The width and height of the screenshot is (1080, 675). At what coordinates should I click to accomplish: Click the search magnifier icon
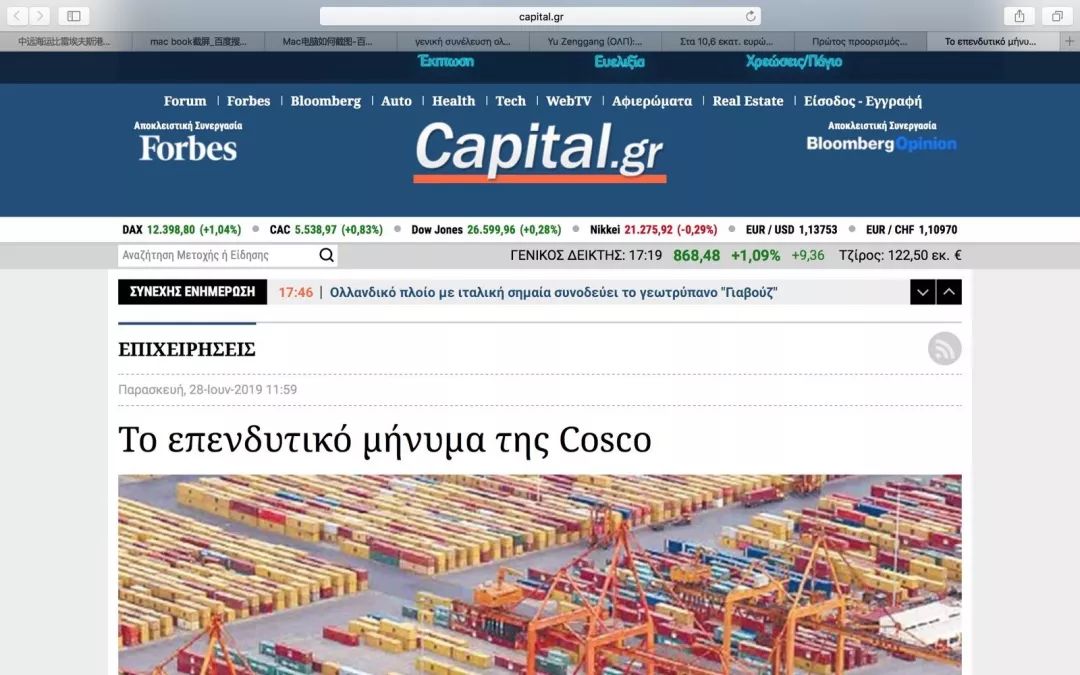click(326, 256)
